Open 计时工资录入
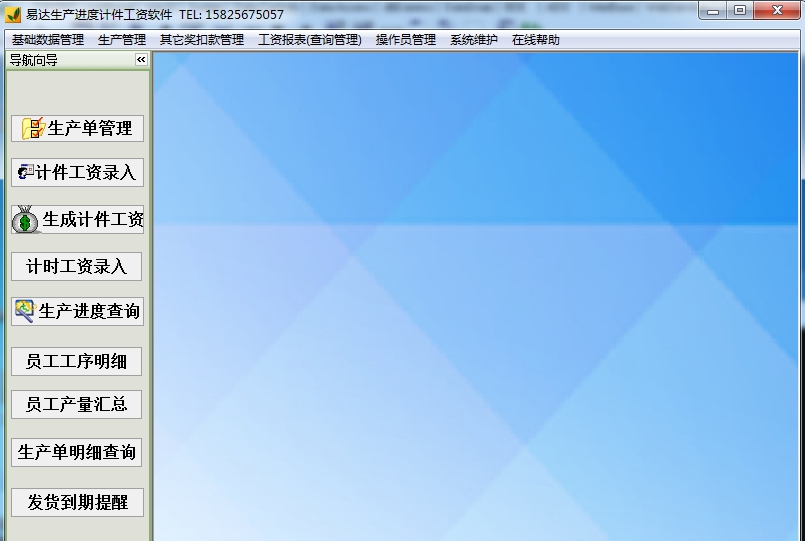 point(76,266)
